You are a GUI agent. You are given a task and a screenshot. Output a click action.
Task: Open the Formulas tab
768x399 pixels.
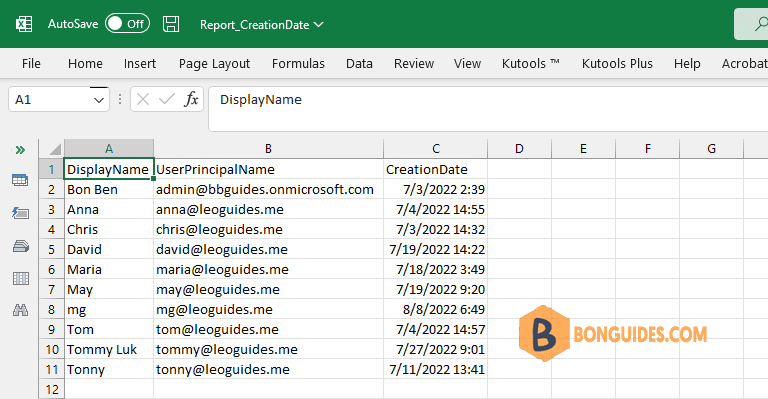298,64
